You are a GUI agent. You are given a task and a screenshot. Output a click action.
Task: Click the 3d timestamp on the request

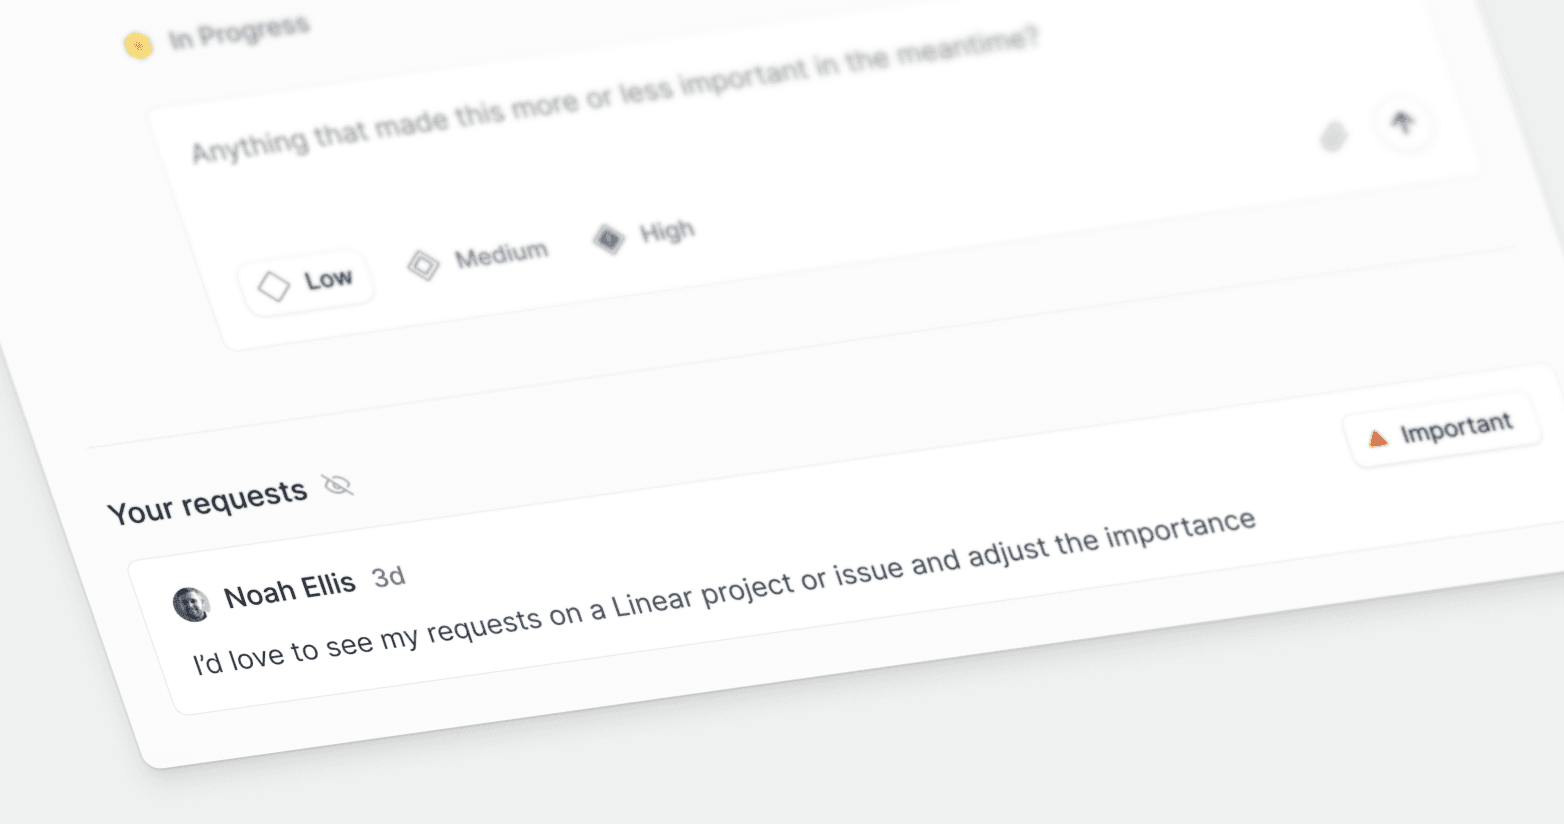tap(388, 577)
